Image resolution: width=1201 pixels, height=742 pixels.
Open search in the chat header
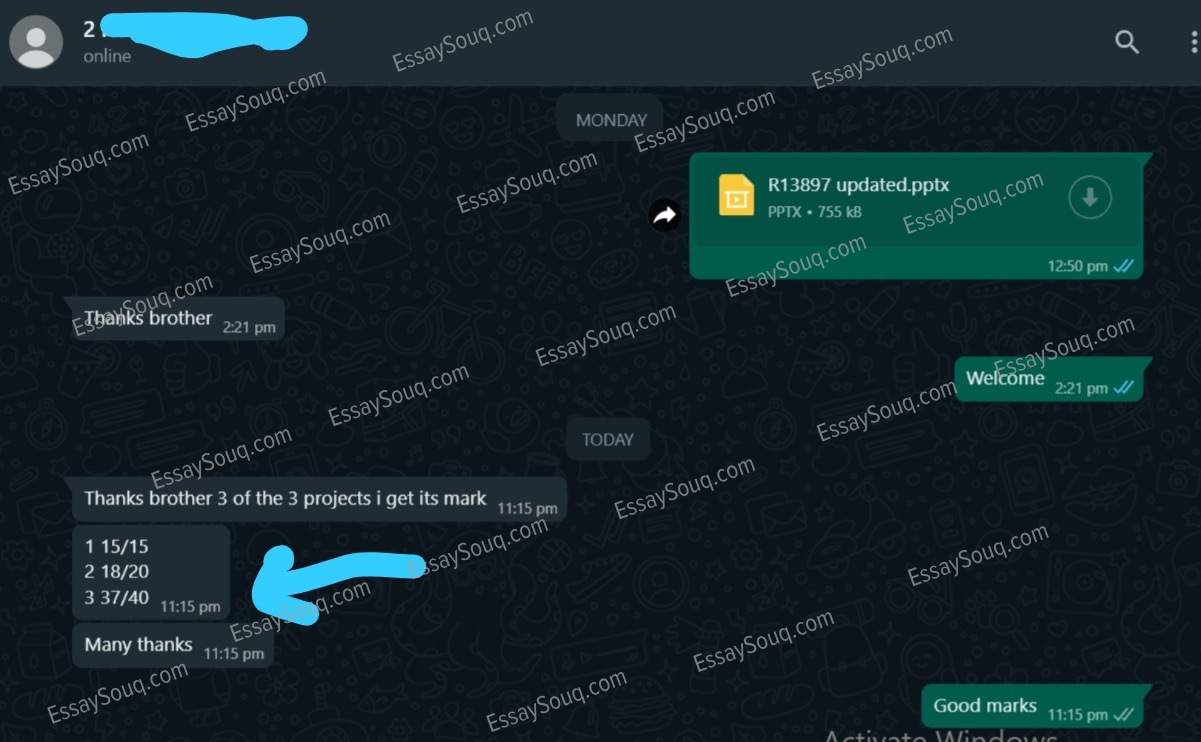pos(1127,42)
